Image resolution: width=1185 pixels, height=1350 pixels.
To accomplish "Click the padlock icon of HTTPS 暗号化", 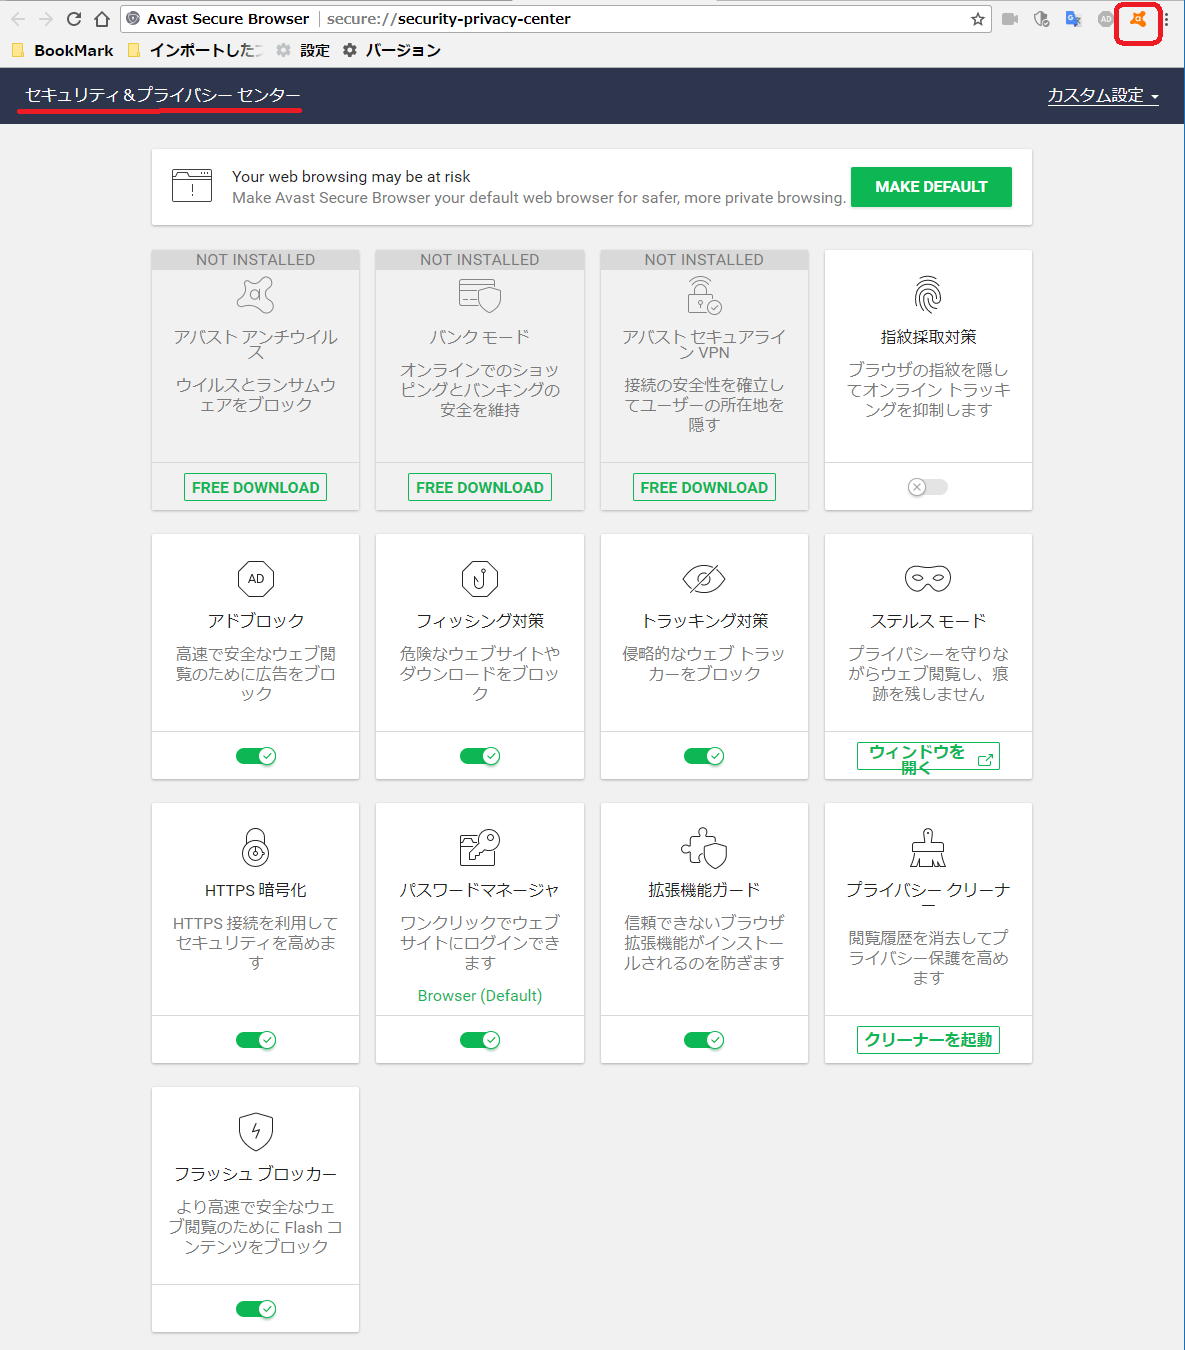I will coord(256,847).
